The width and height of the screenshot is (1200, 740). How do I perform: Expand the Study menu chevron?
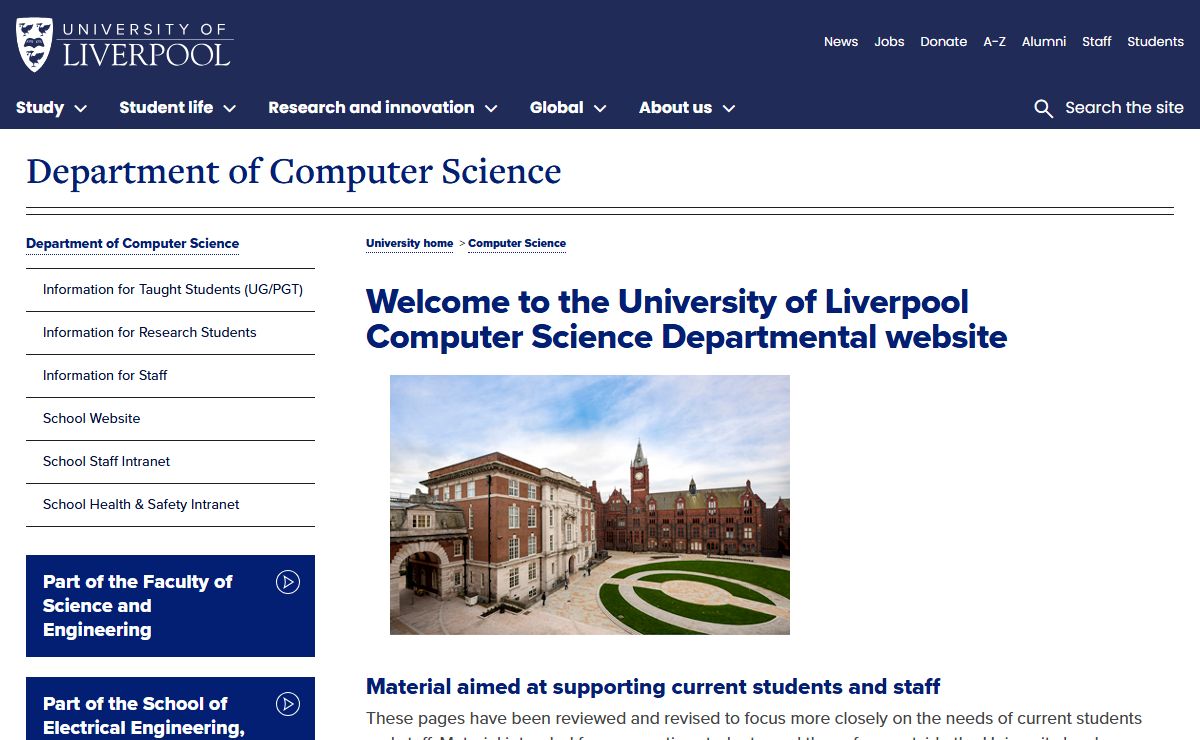[x=80, y=108]
